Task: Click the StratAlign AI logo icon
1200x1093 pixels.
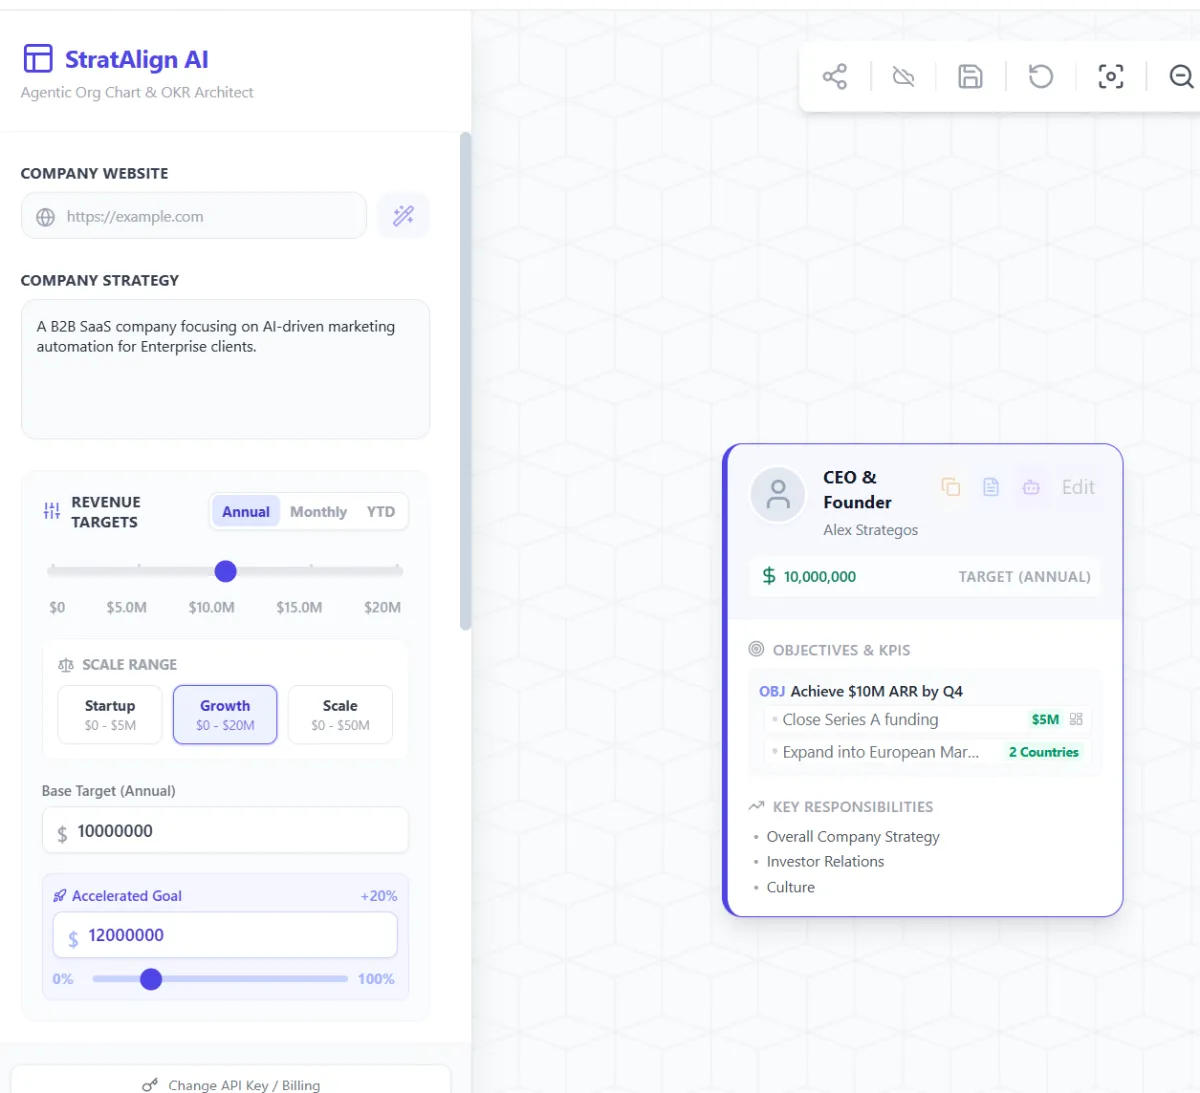Action: 38,59
